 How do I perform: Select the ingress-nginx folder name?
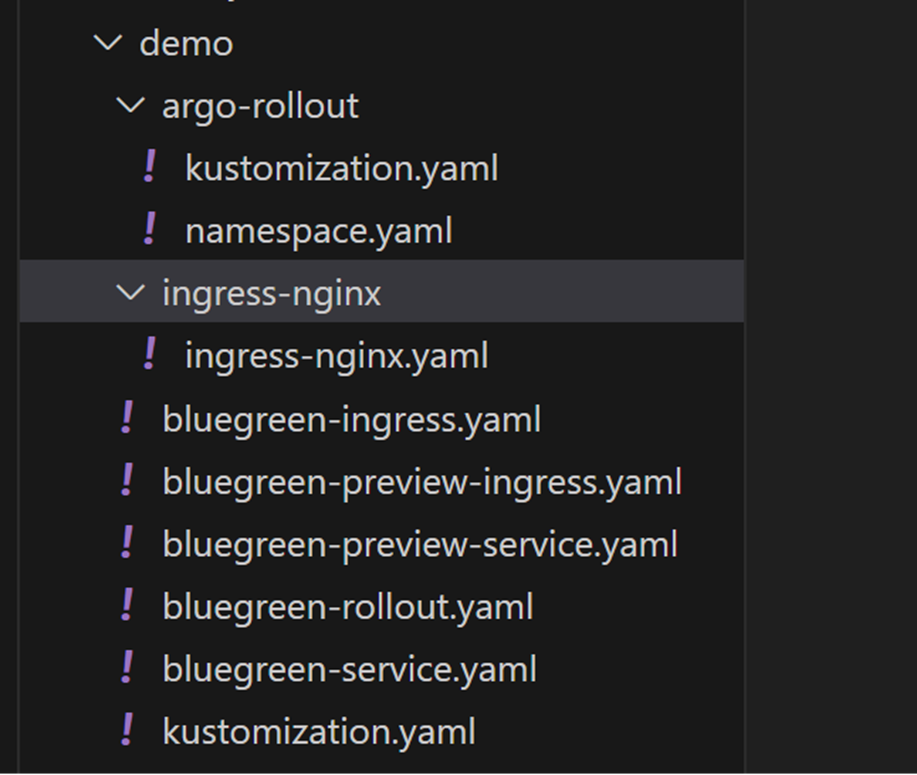(x=271, y=294)
